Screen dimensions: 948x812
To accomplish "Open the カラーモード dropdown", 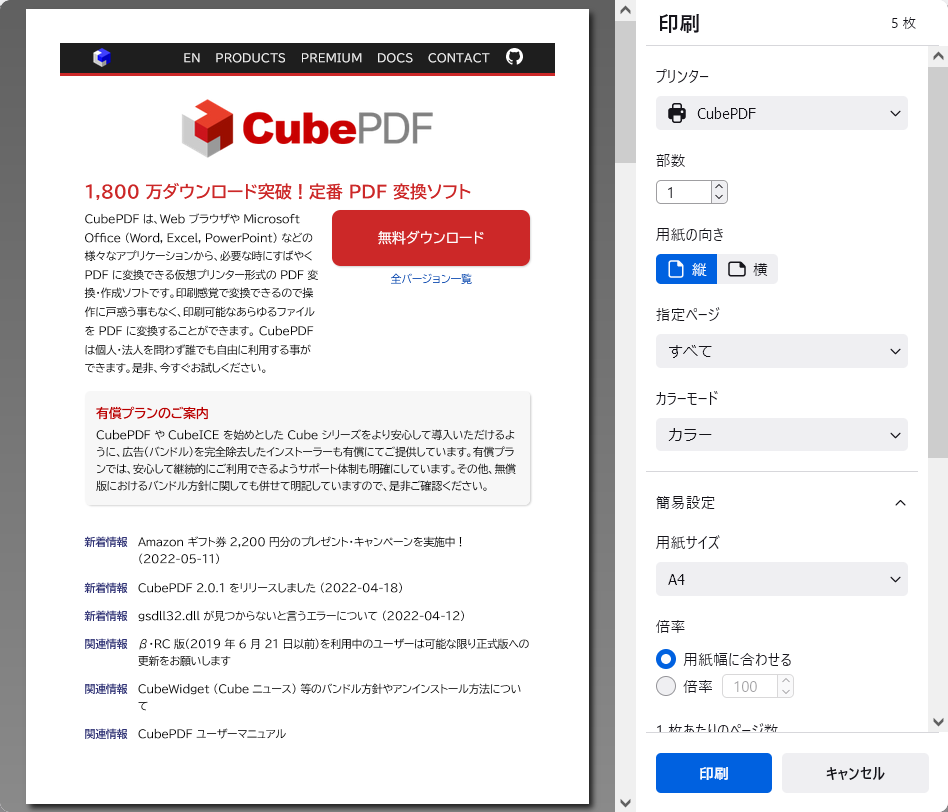I will (x=781, y=435).
